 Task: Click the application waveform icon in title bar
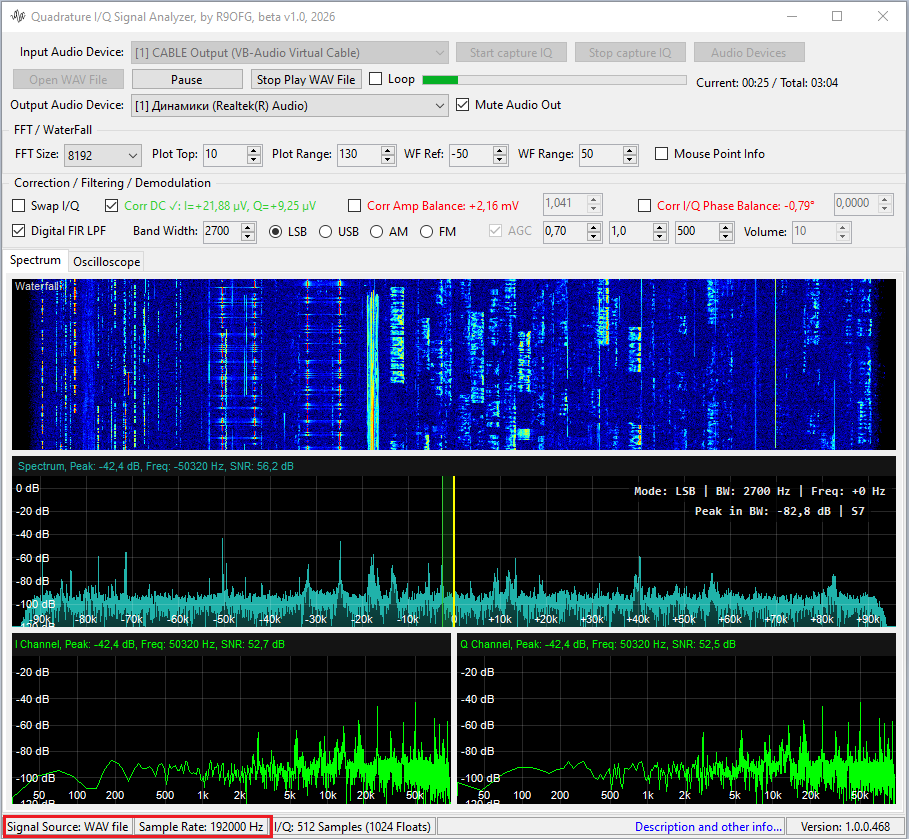[17, 17]
